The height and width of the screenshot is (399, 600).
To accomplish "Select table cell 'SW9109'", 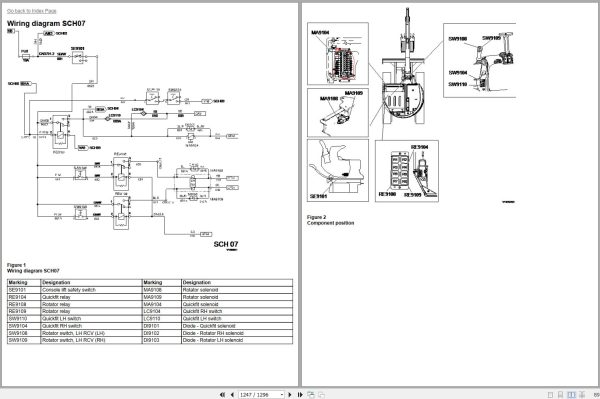I will point(24,340).
